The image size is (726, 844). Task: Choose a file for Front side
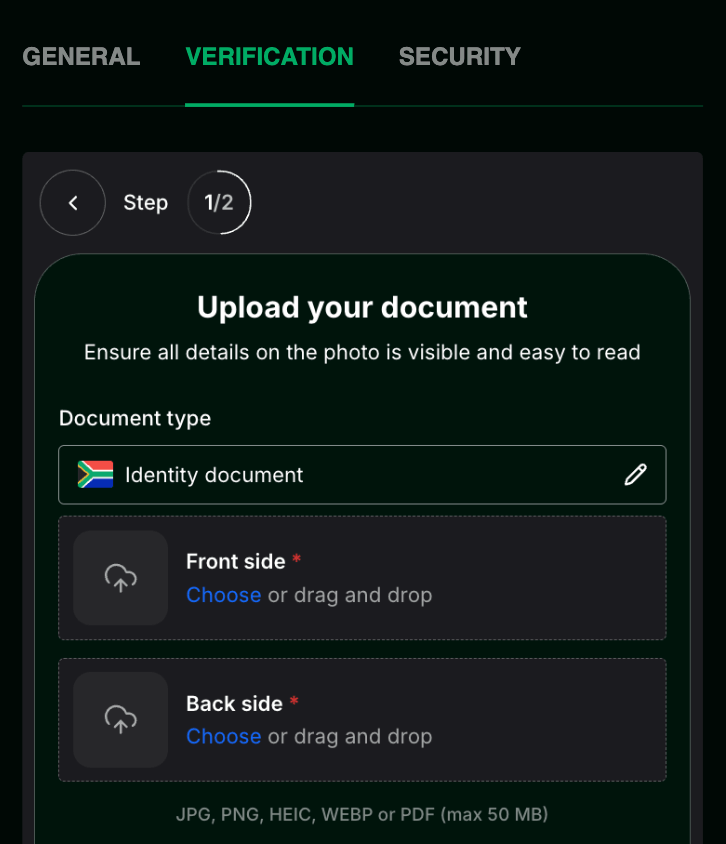click(223, 595)
